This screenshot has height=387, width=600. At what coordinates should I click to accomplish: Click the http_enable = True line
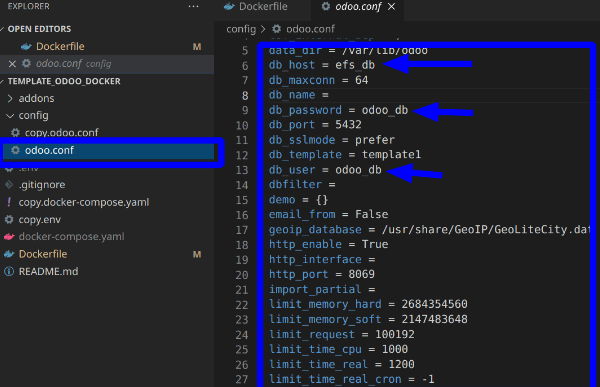click(328, 244)
